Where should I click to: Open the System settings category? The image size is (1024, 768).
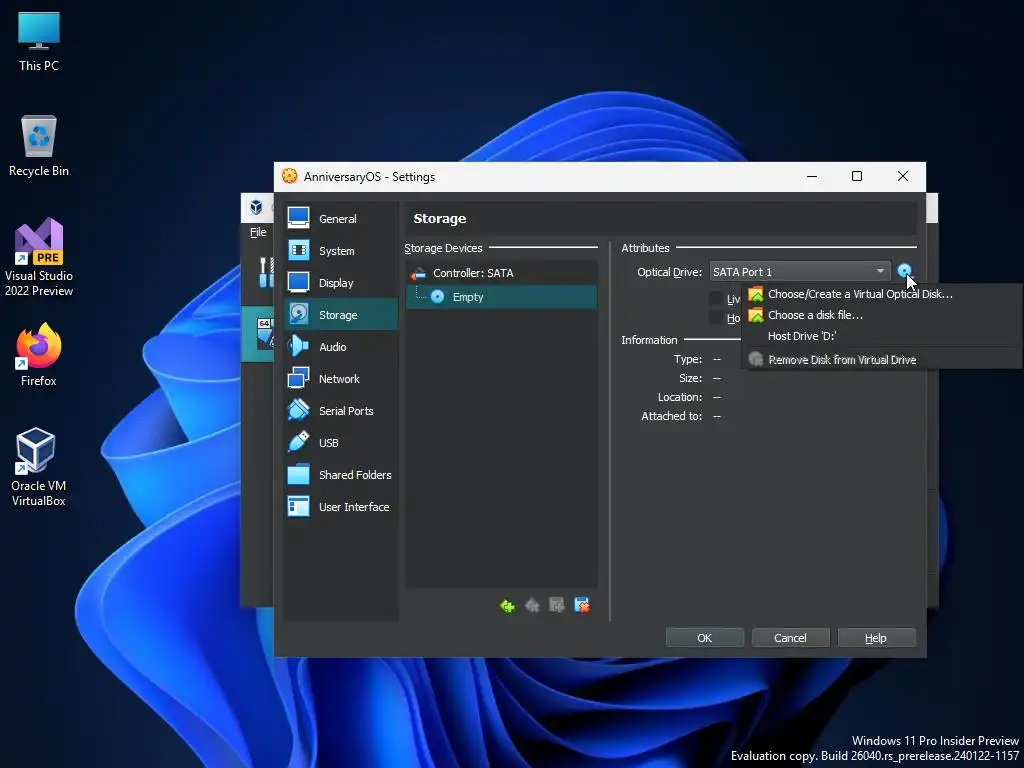(x=341, y=251)
